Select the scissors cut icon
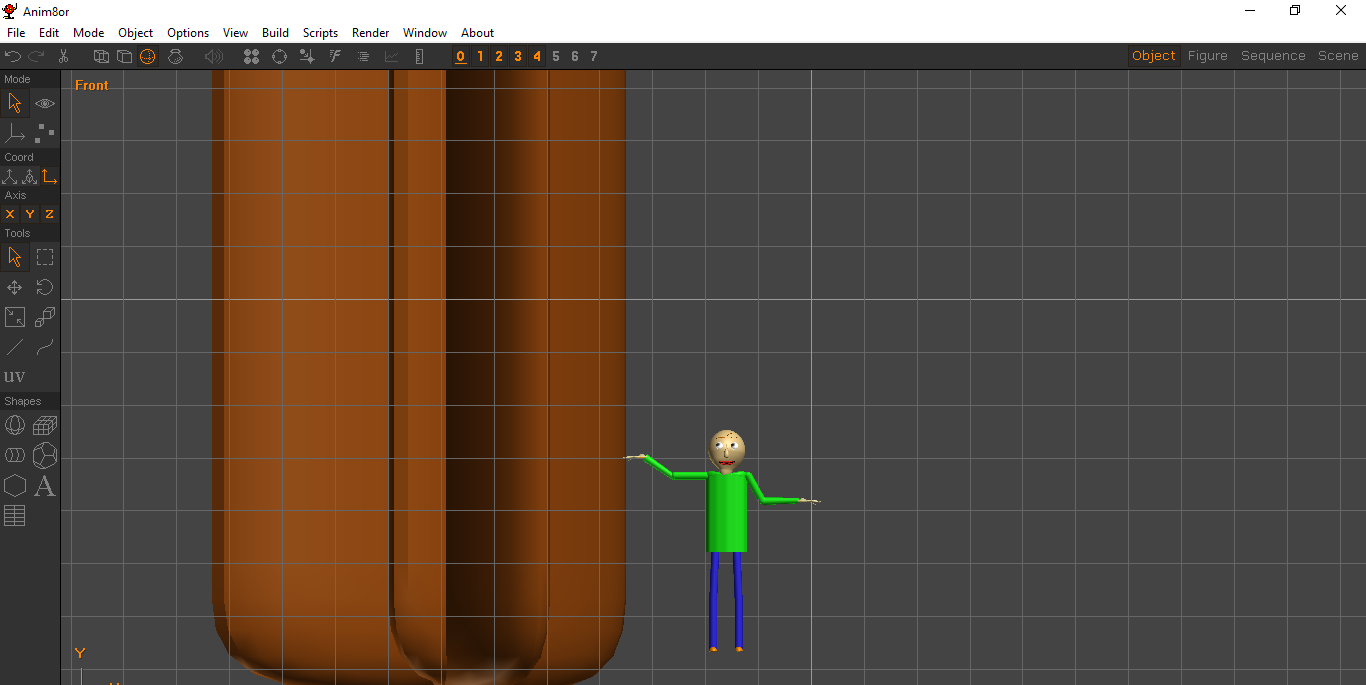 [x=63, y=56]
